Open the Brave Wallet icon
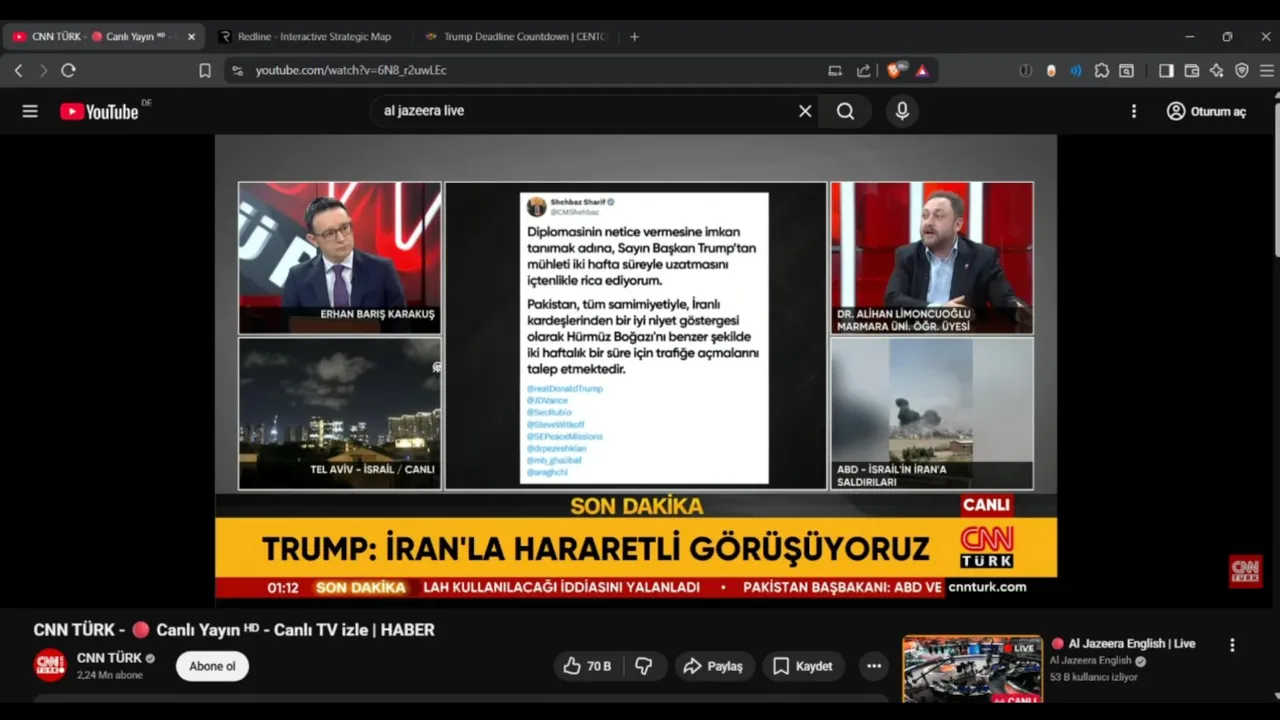 (x=1192, y=71)
